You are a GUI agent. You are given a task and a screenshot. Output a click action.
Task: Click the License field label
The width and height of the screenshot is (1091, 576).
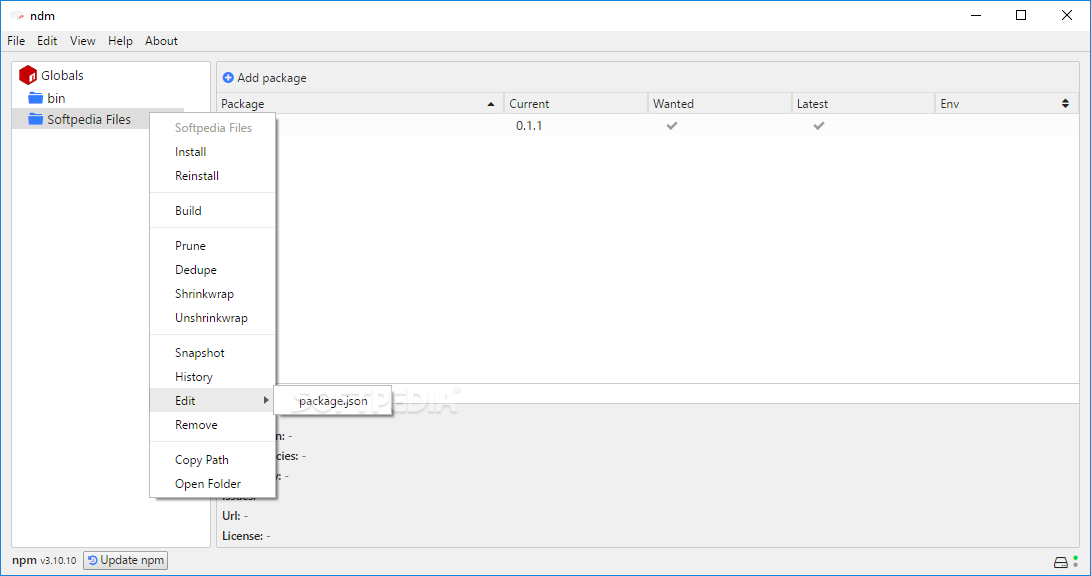click(x=243, y=536)
